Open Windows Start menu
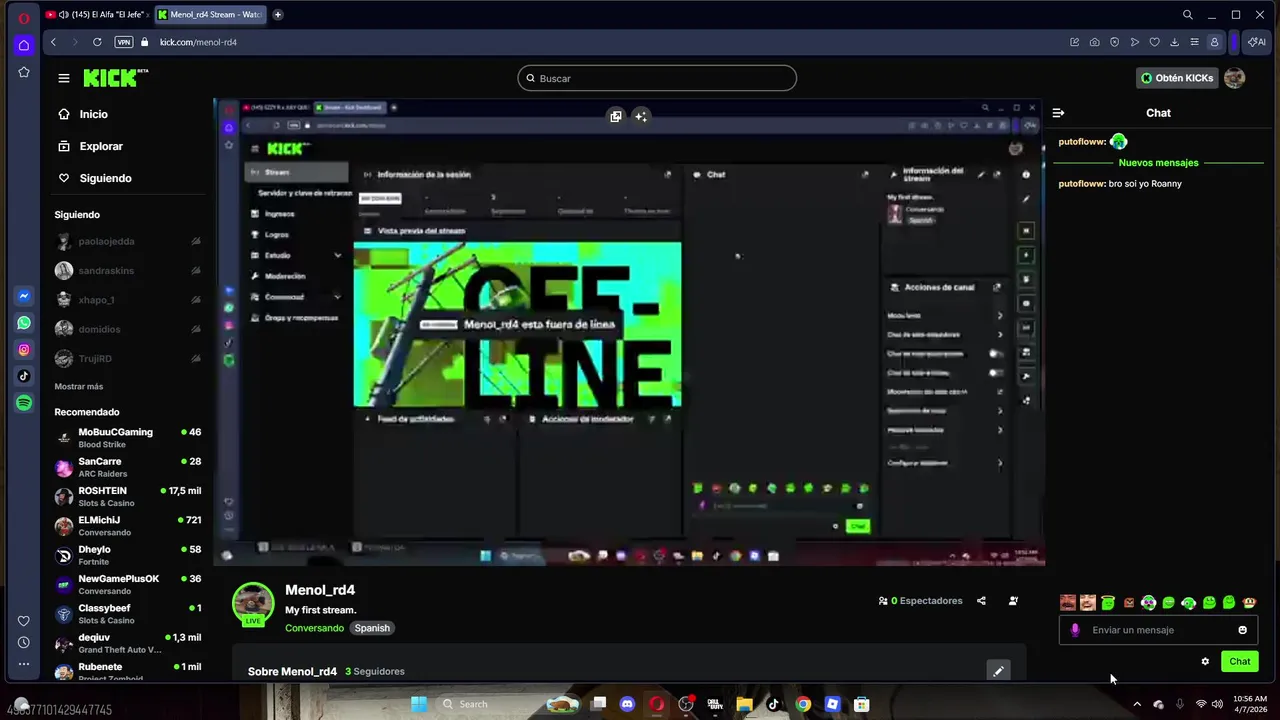This screenshot has width=1280, height=720. 419,704
